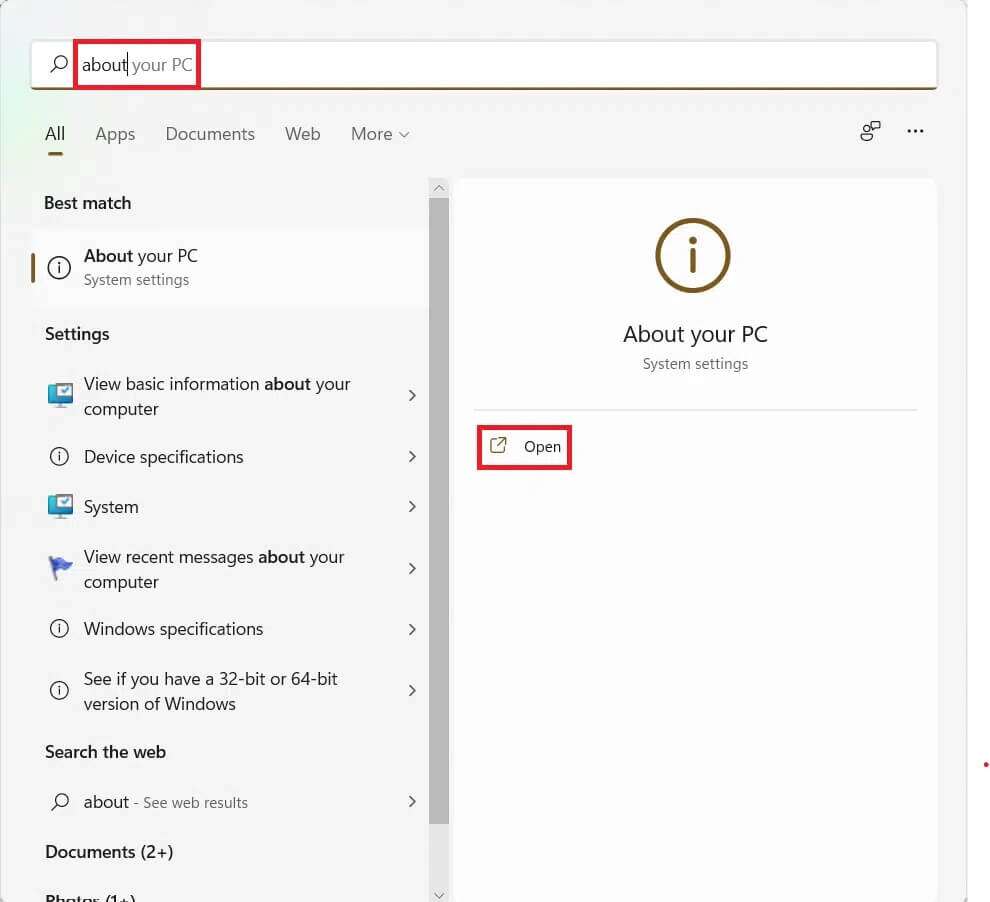This screenshot has height=902, width=990.
Task: Click the magnifier icon in the search box
Action: [59, 64]
